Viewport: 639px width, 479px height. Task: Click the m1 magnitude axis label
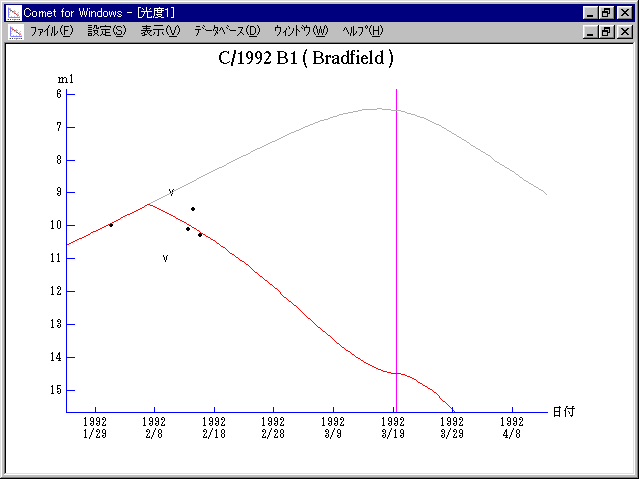coord(65,78)
